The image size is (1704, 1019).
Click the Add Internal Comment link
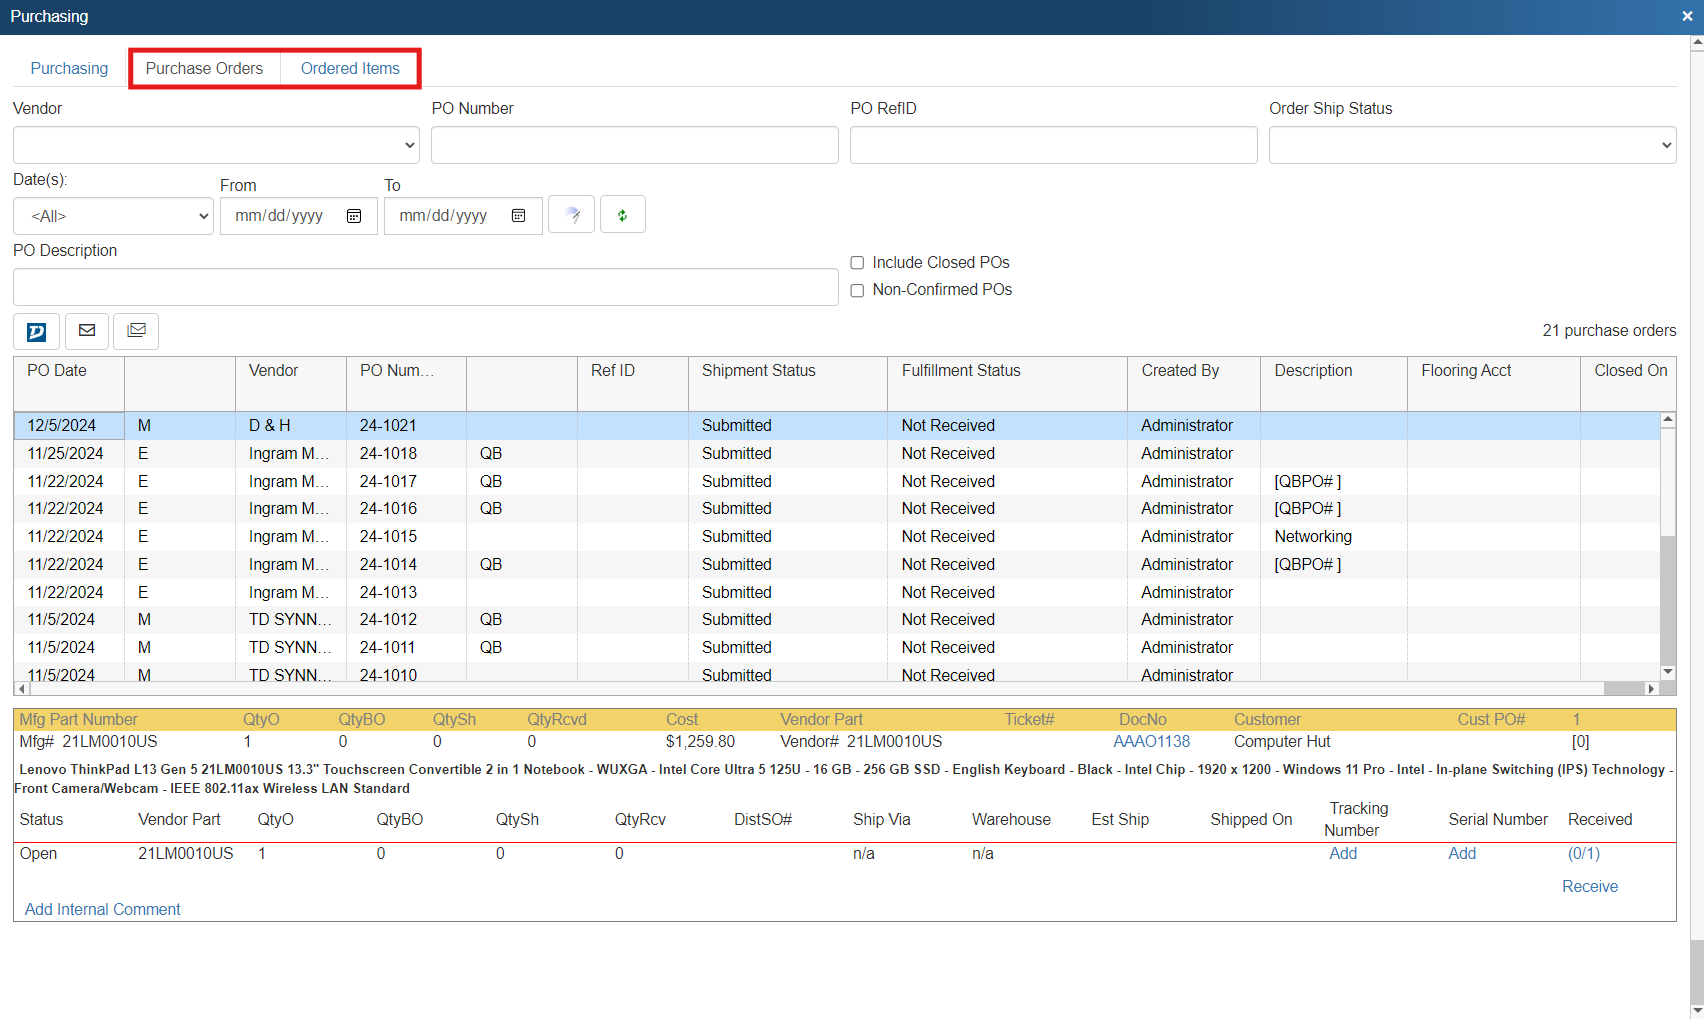tap(102, 909)
